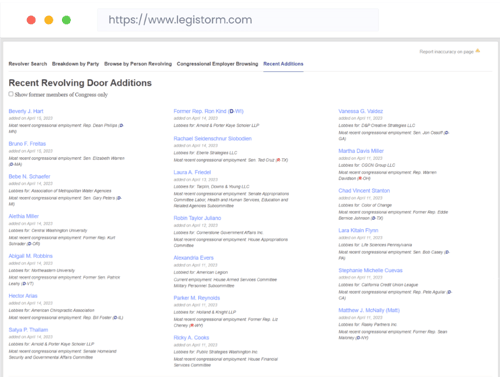Open the Revolver Search tab
Viewport: 500px width, 377px height.
(28, 64)
